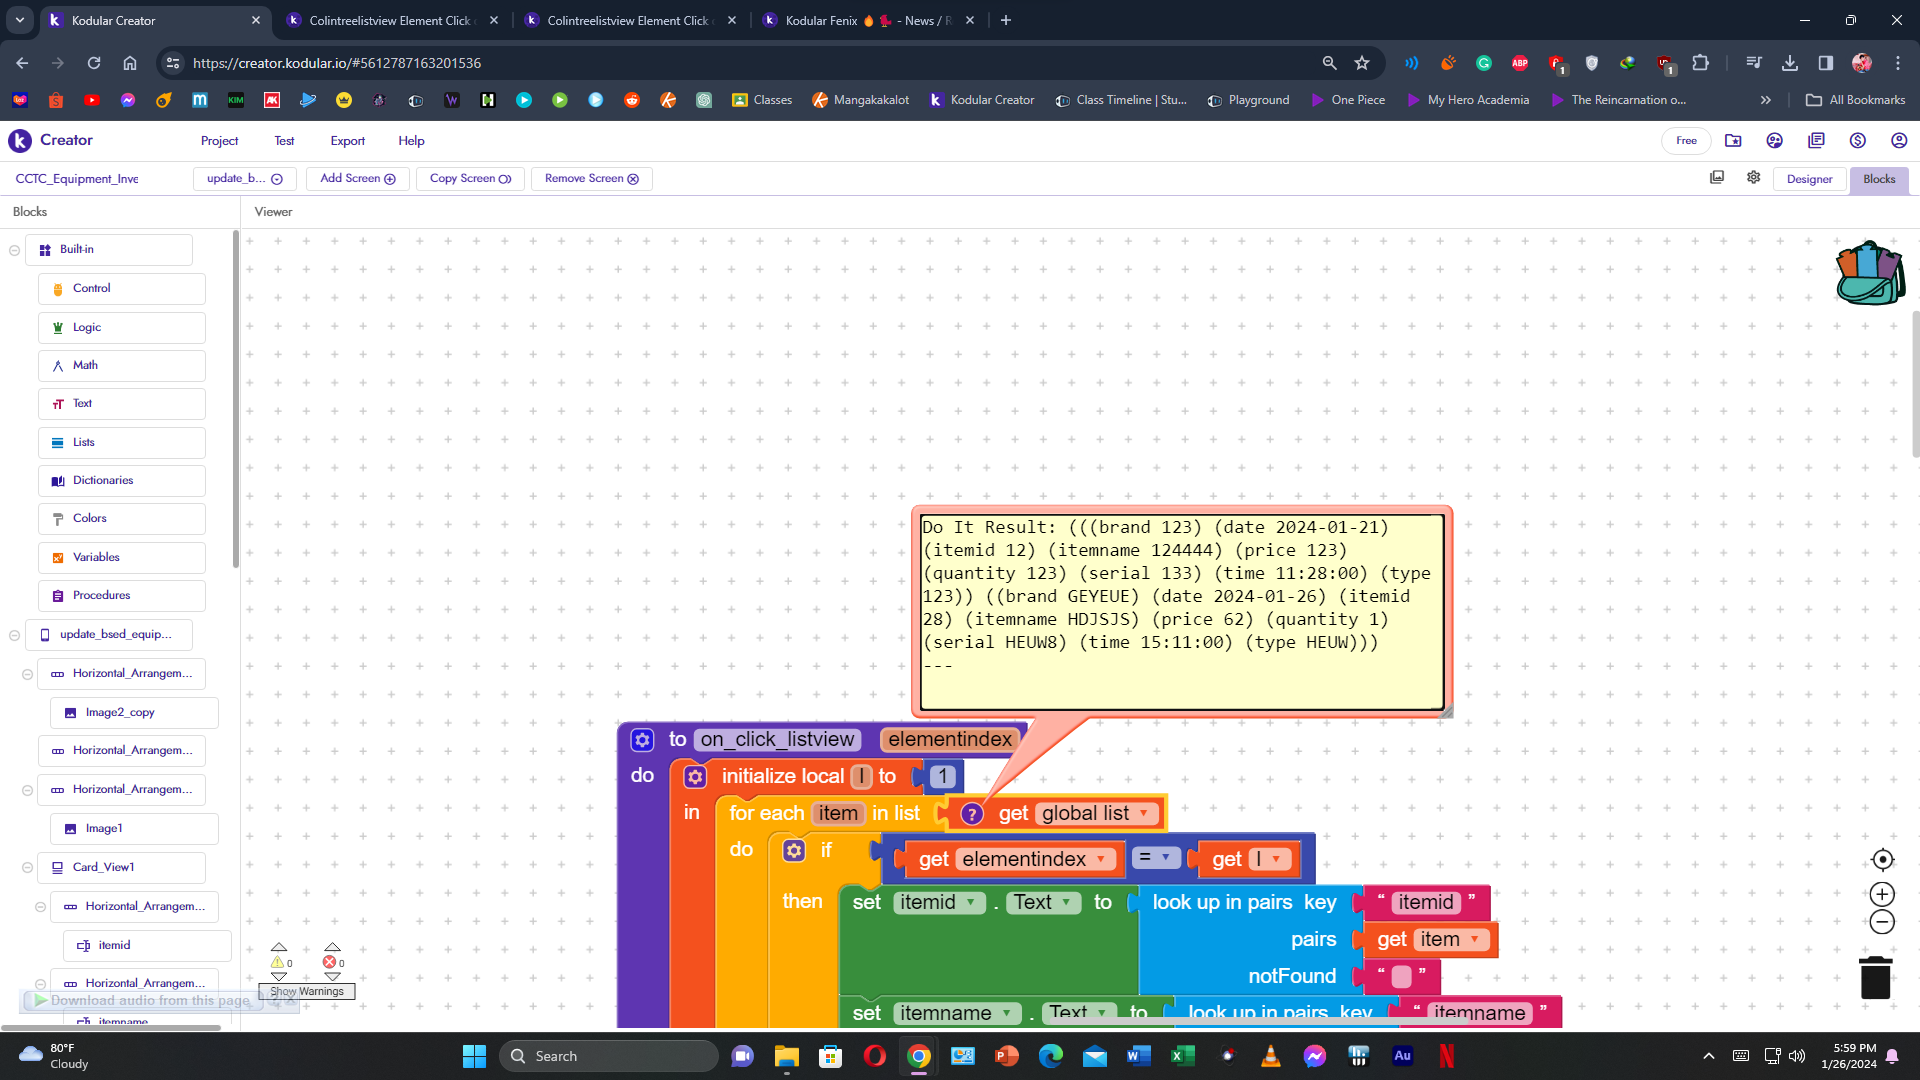Zoom out with minus icon
Viewport: 1920px width, 1080px height.
pos(1882,922)
